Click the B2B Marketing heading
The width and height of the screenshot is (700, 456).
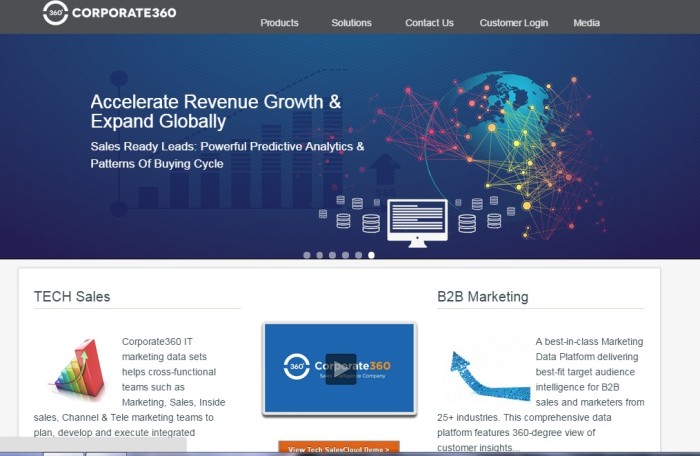pyautogui.click(x=483, y=297)
